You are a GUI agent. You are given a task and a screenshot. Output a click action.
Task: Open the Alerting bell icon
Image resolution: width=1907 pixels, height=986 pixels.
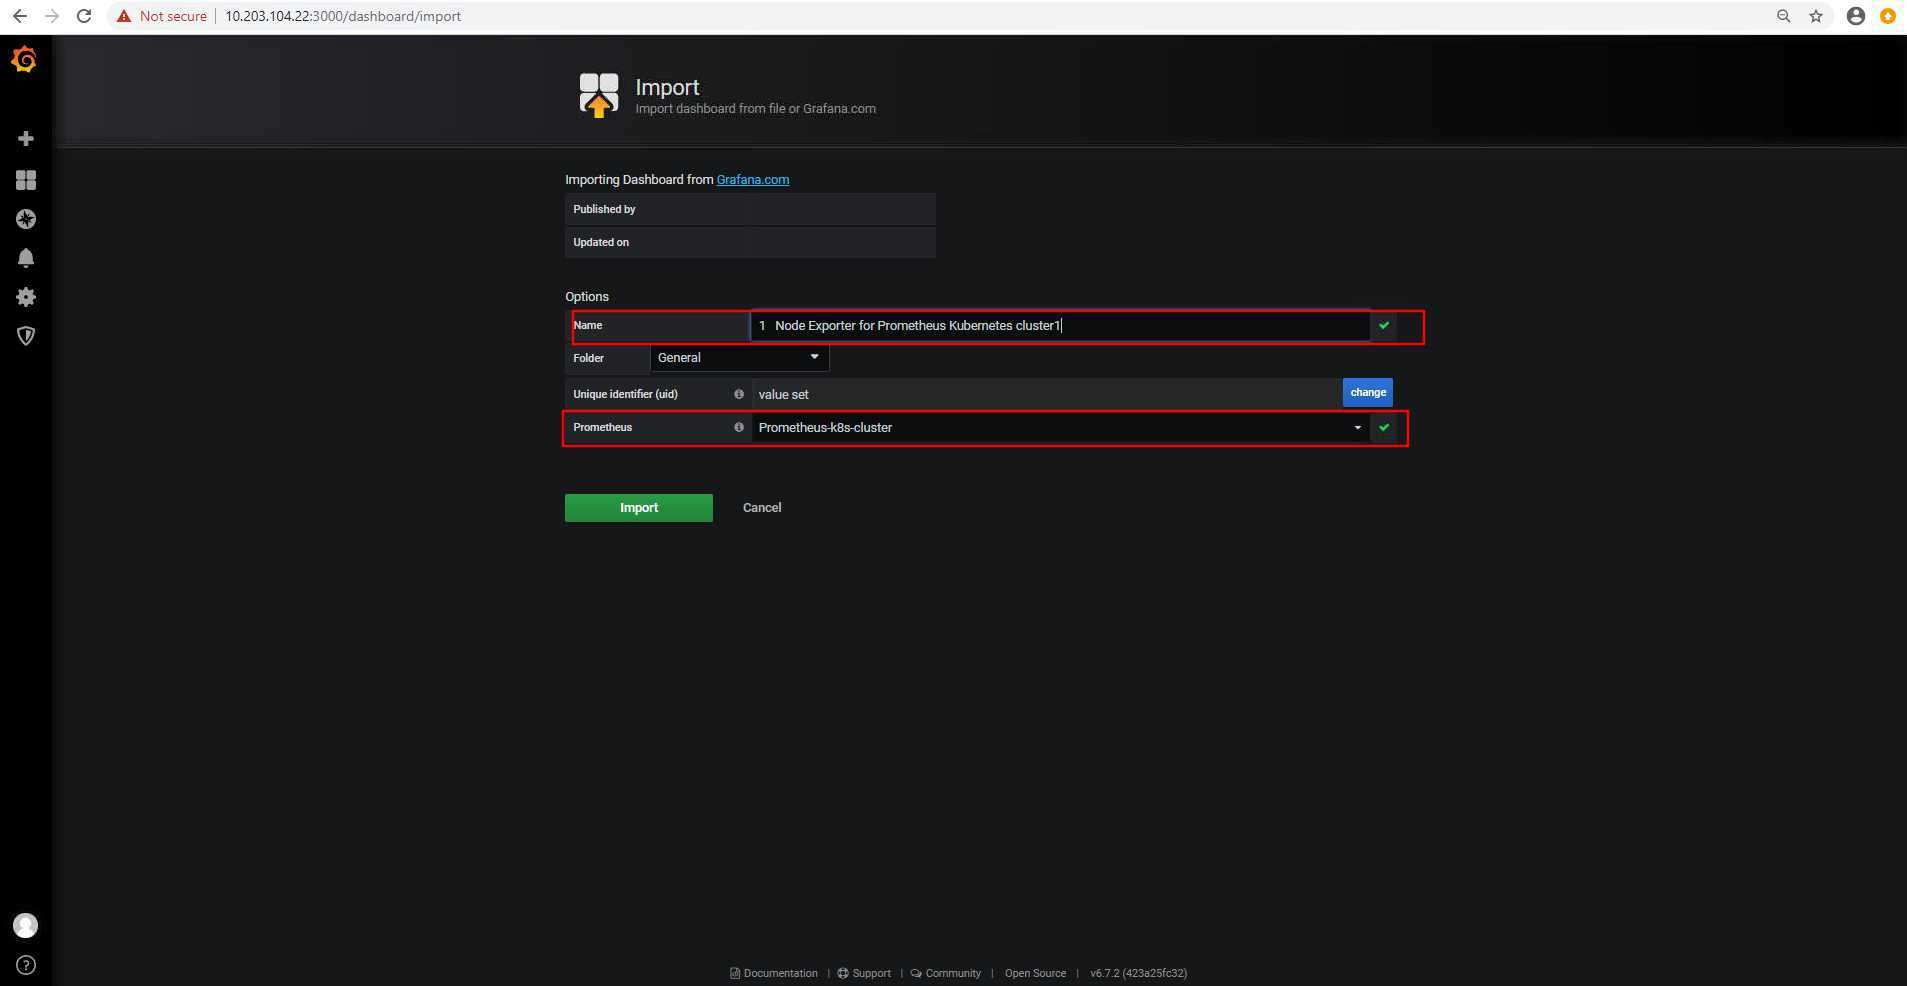click(x=26, y=258)
